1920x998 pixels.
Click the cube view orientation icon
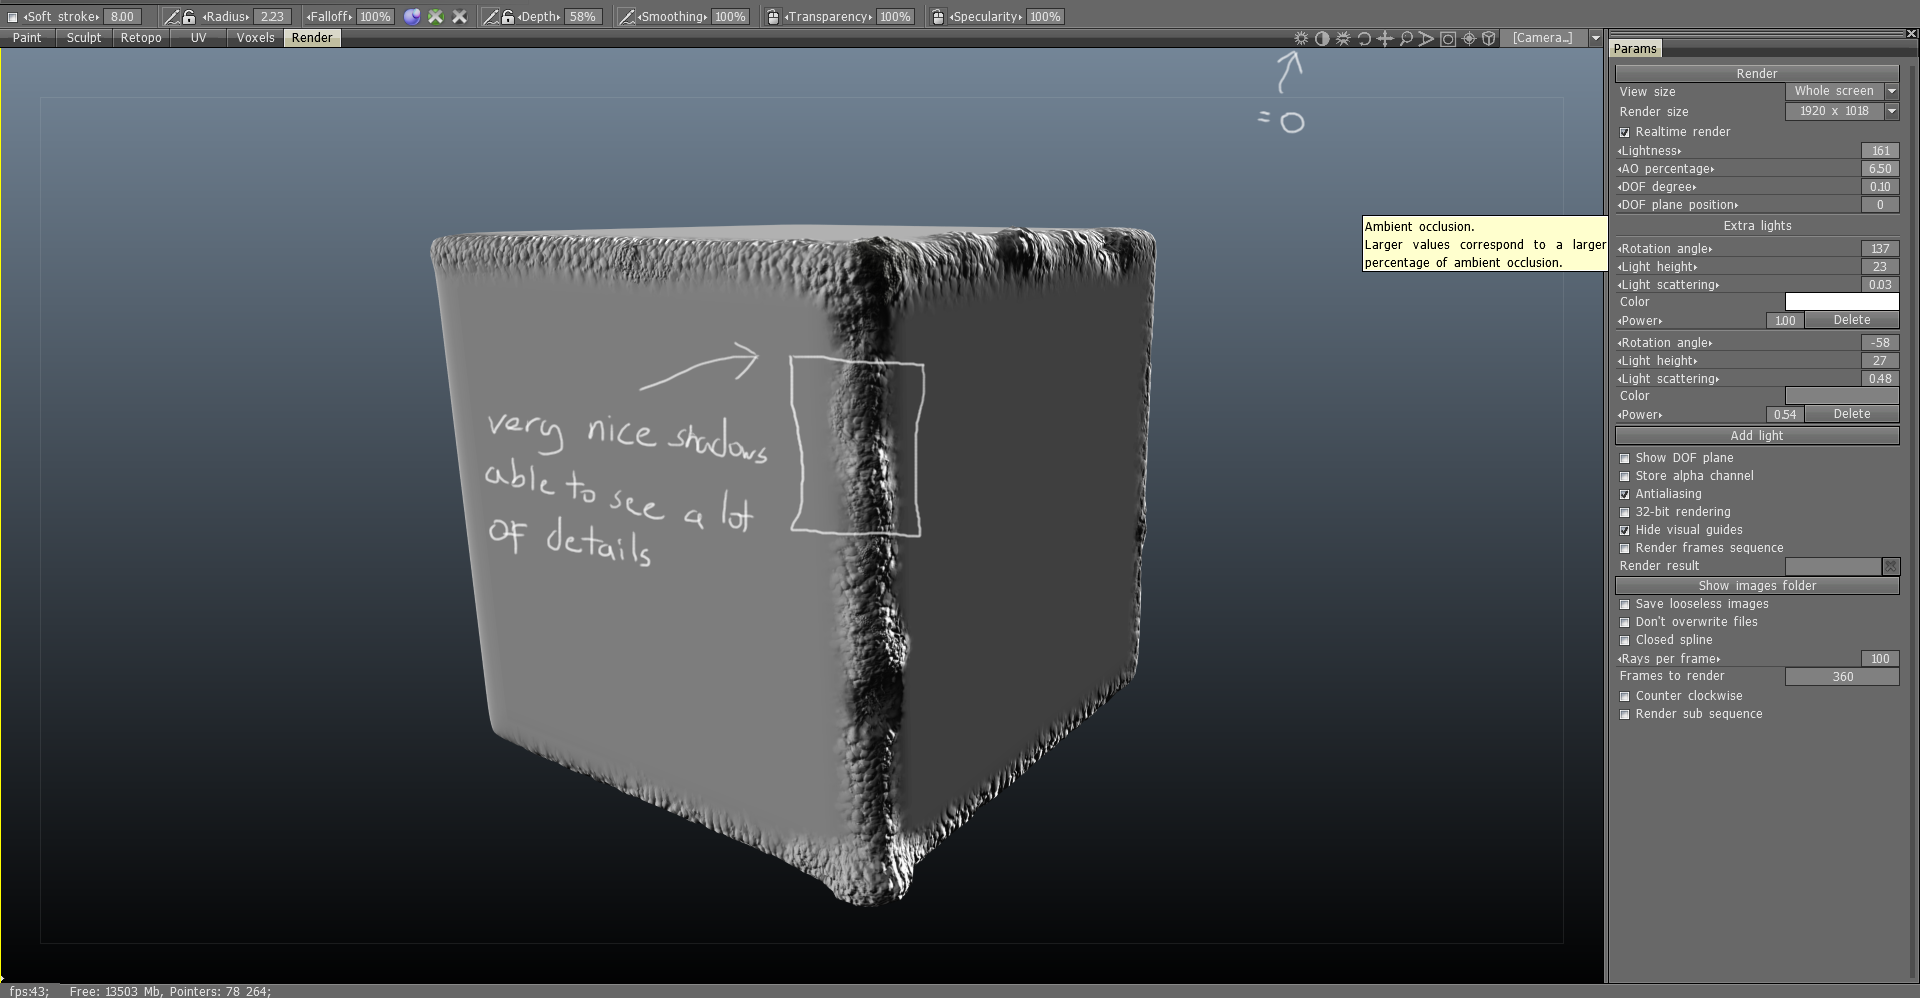pos(1489,38)
